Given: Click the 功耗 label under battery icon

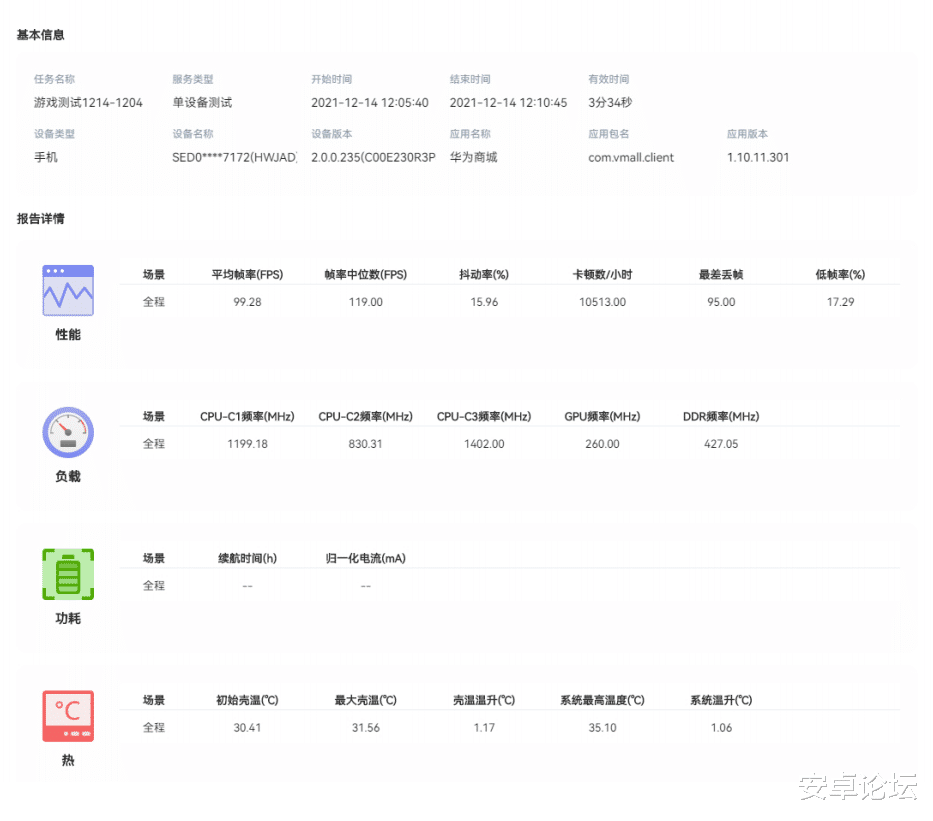Looking at the screenshot, I should (68, 618).
